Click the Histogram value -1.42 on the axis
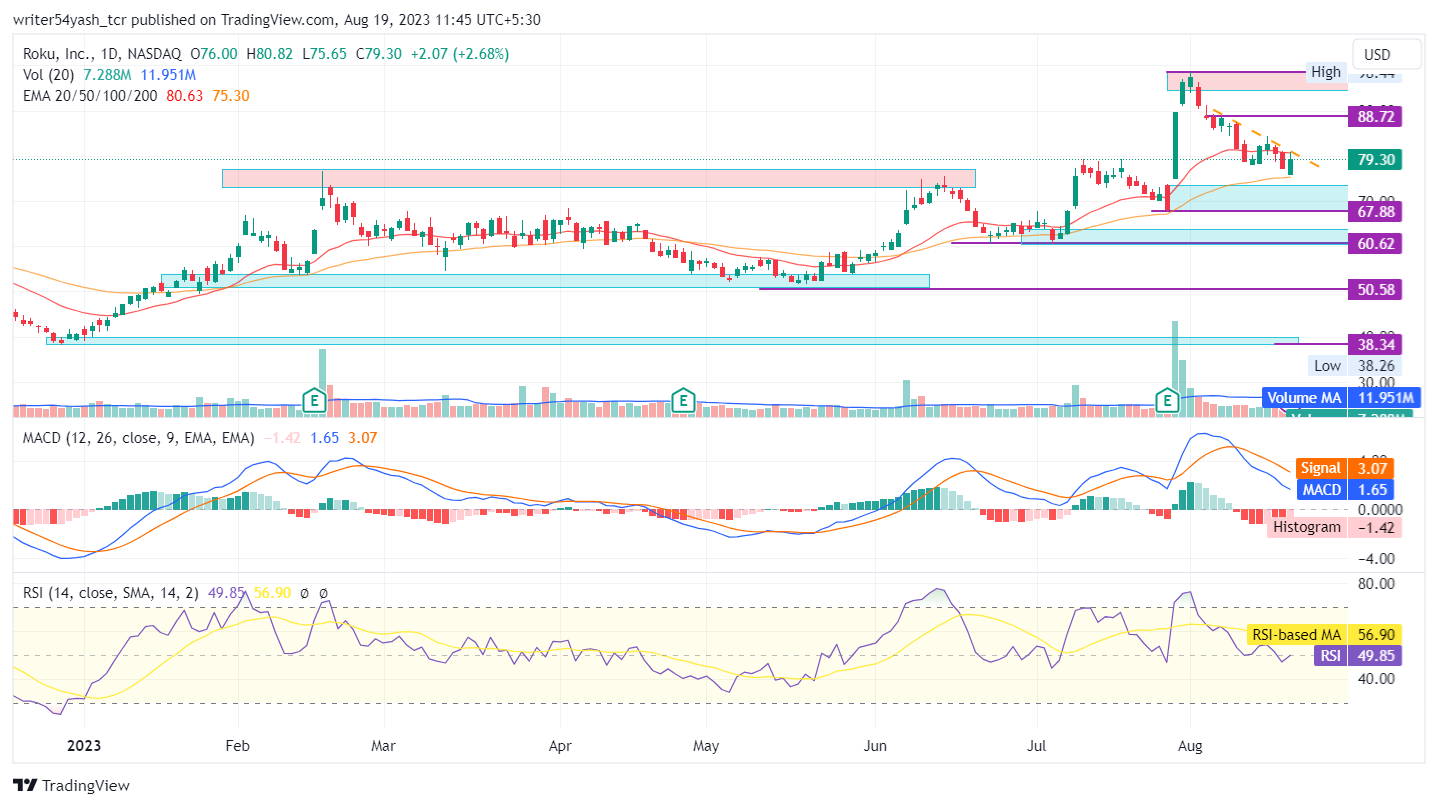 tap(1375, 527)
